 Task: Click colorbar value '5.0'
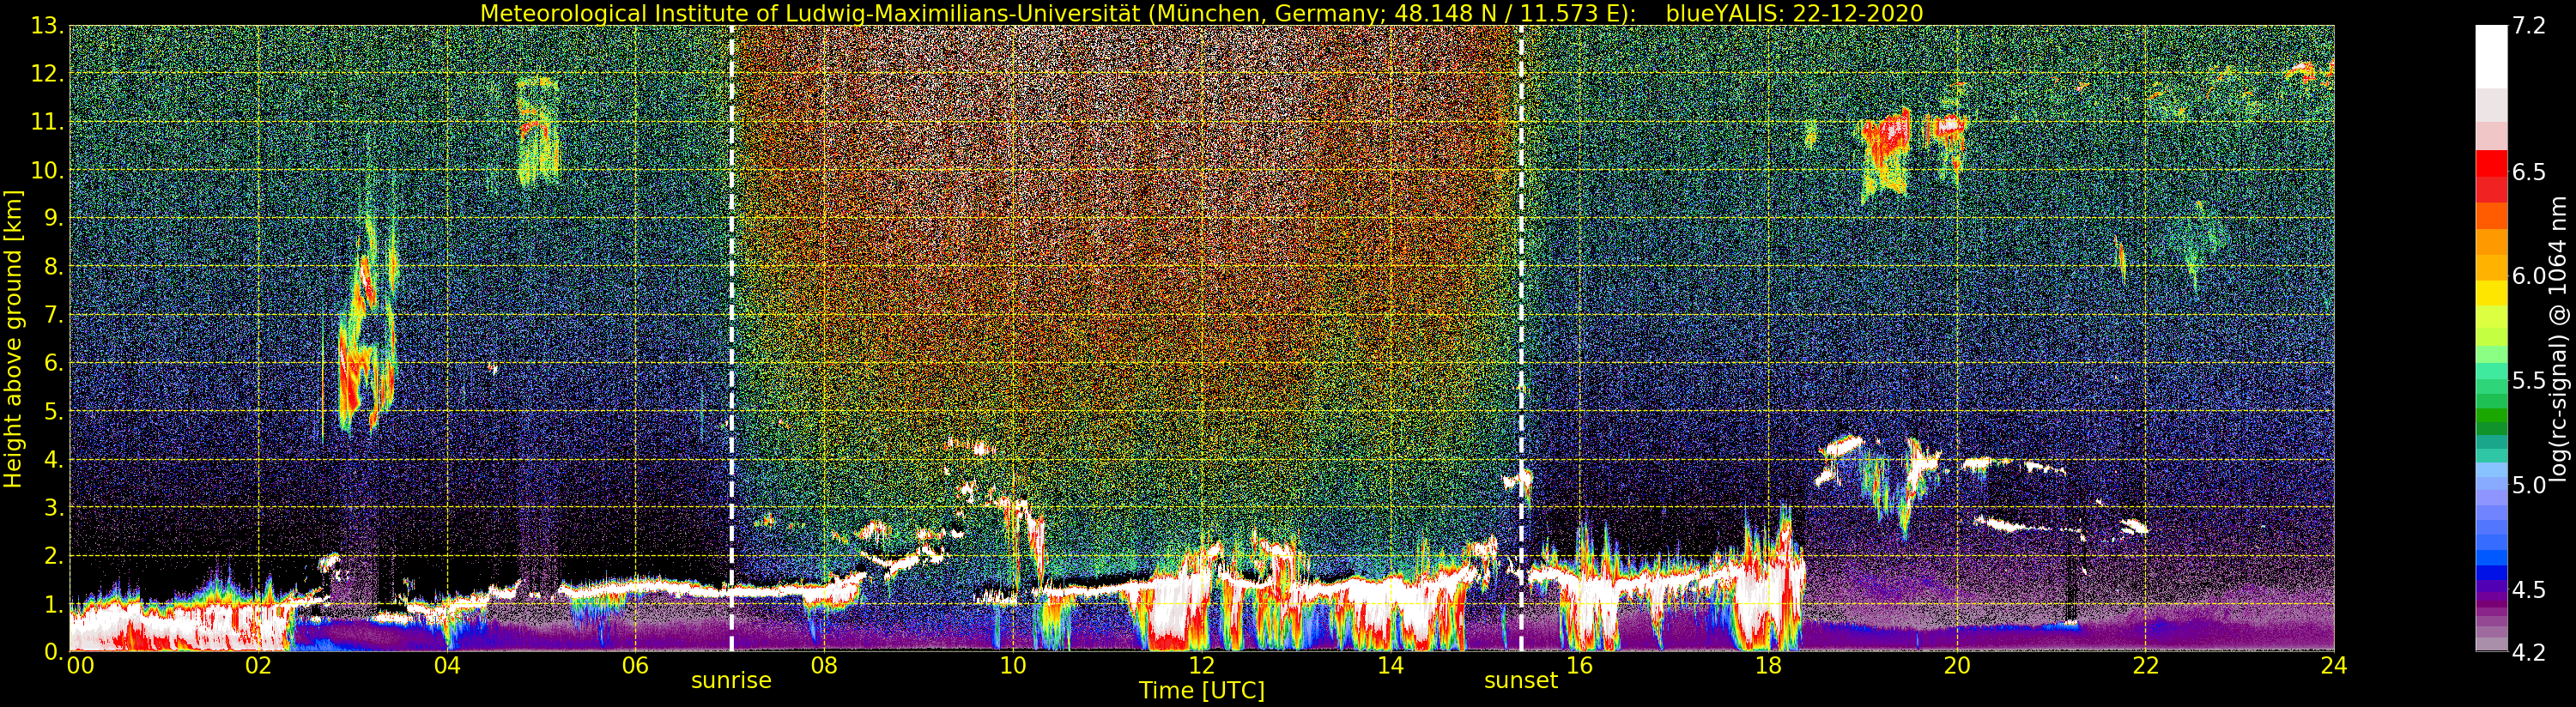2529,485
